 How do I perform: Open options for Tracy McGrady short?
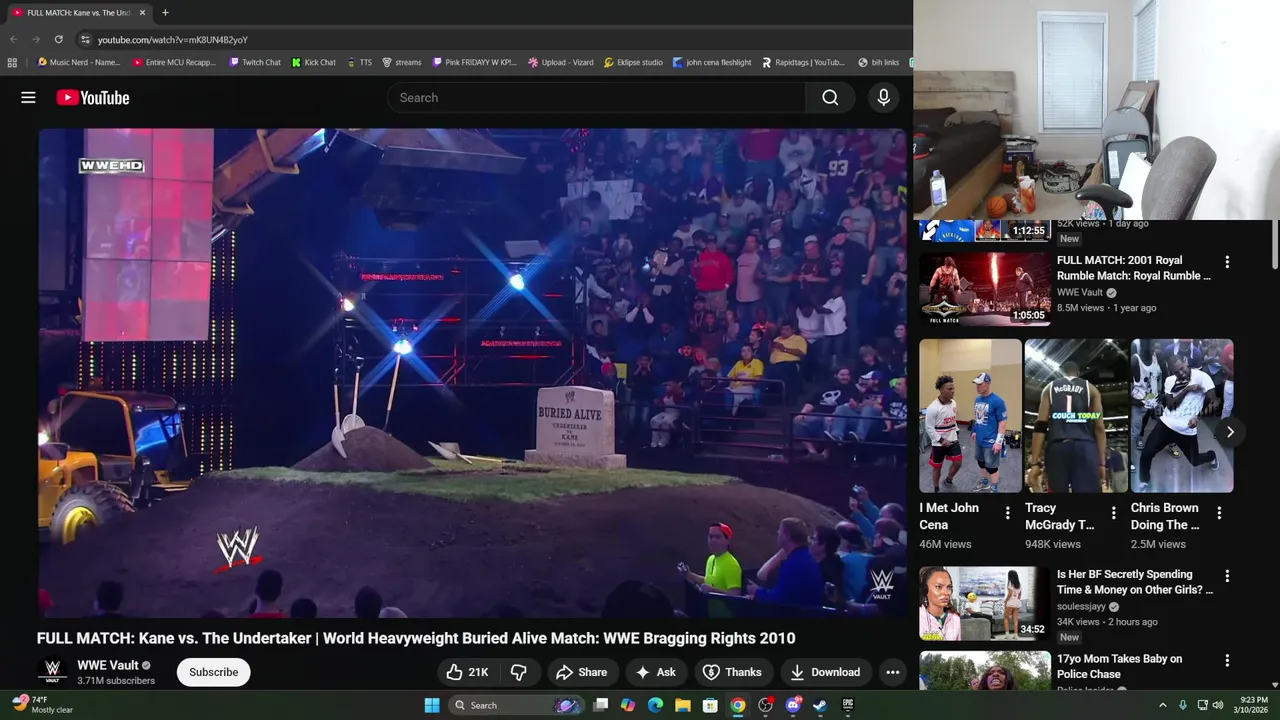point(1113,513)
